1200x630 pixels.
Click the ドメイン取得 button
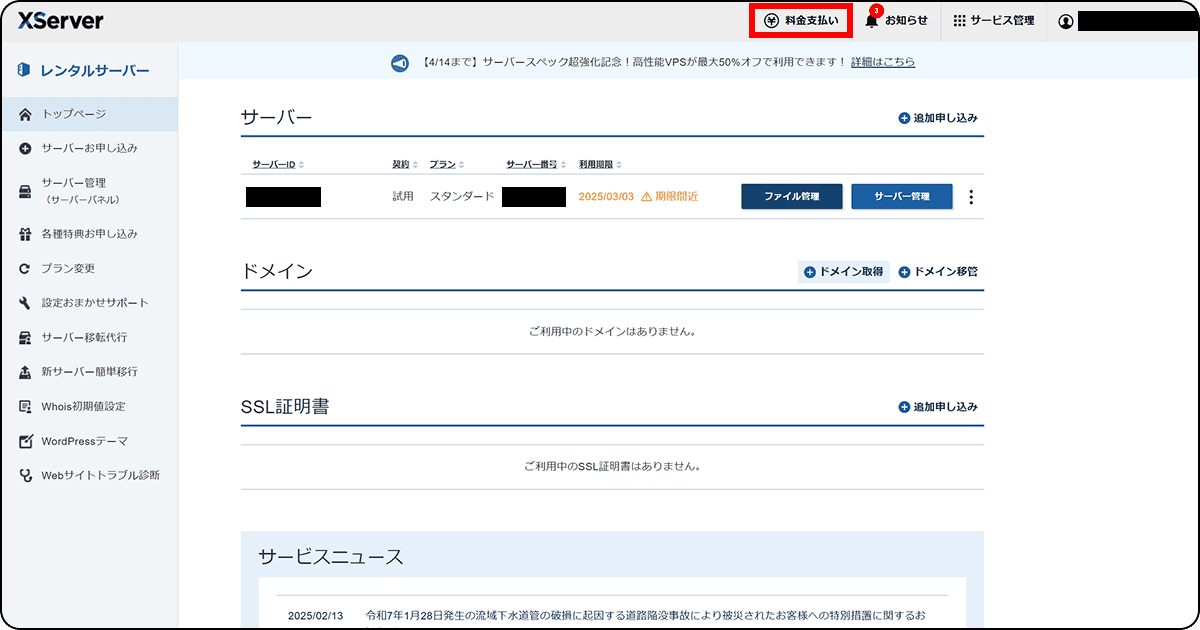pyautogui.click(x=843, y=272)
